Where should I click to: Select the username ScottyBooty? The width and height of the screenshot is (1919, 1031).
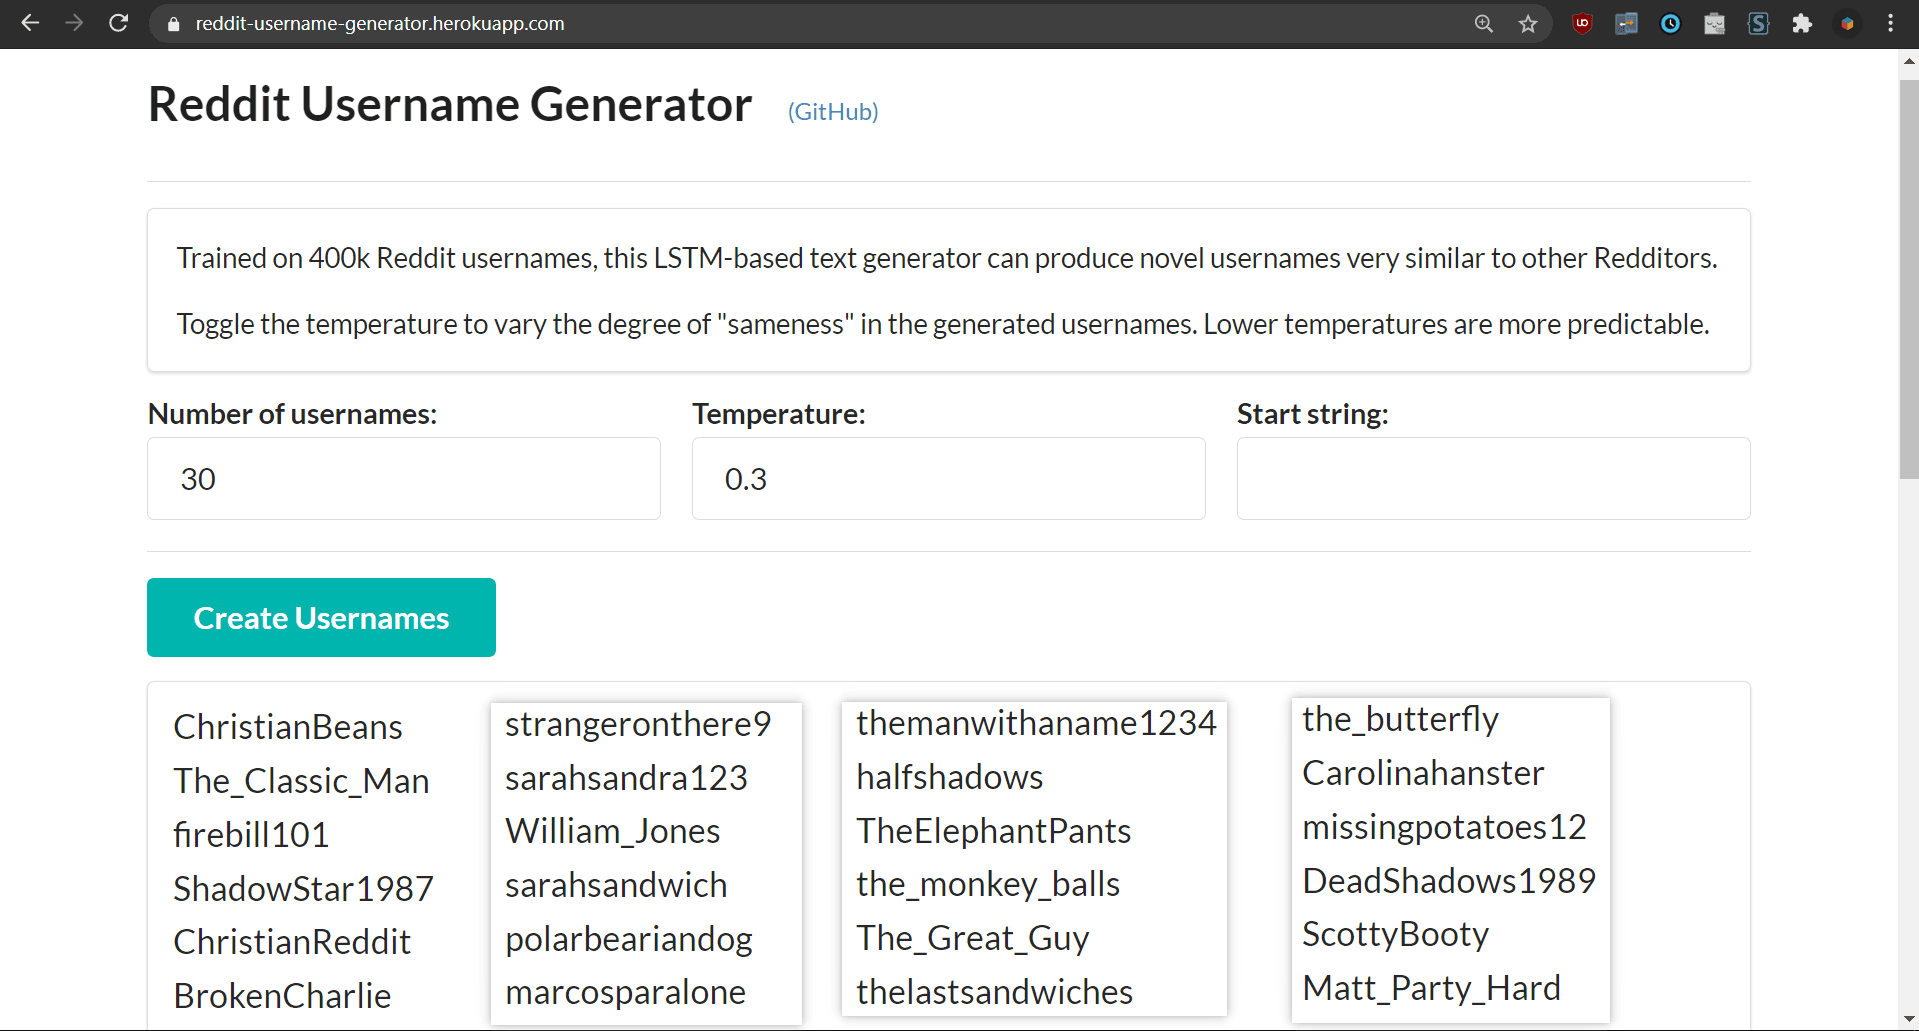click(1396, 934)
